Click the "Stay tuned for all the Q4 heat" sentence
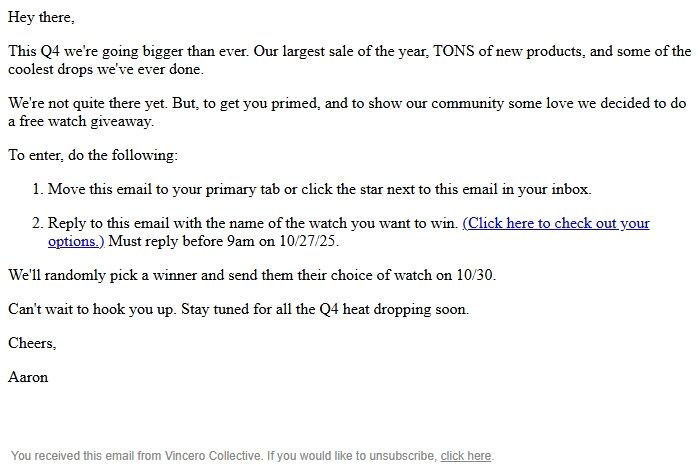The height and width of the screenshot is (467, 700). 329,309
